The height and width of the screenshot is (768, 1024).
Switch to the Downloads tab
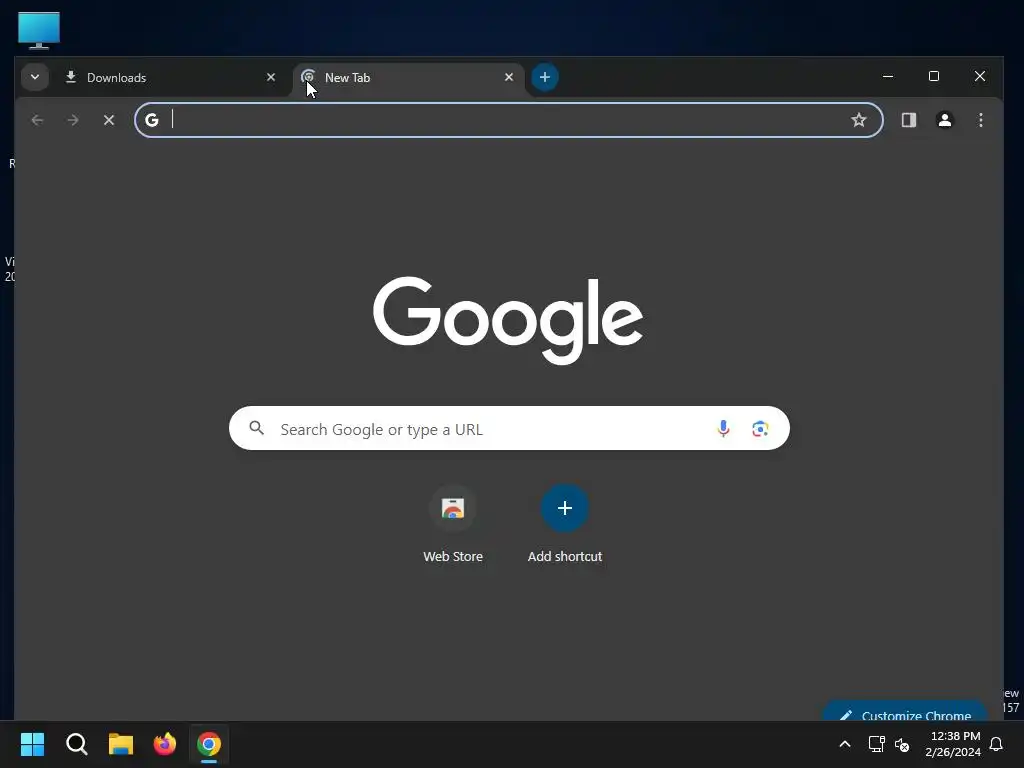tap(170, 78)
